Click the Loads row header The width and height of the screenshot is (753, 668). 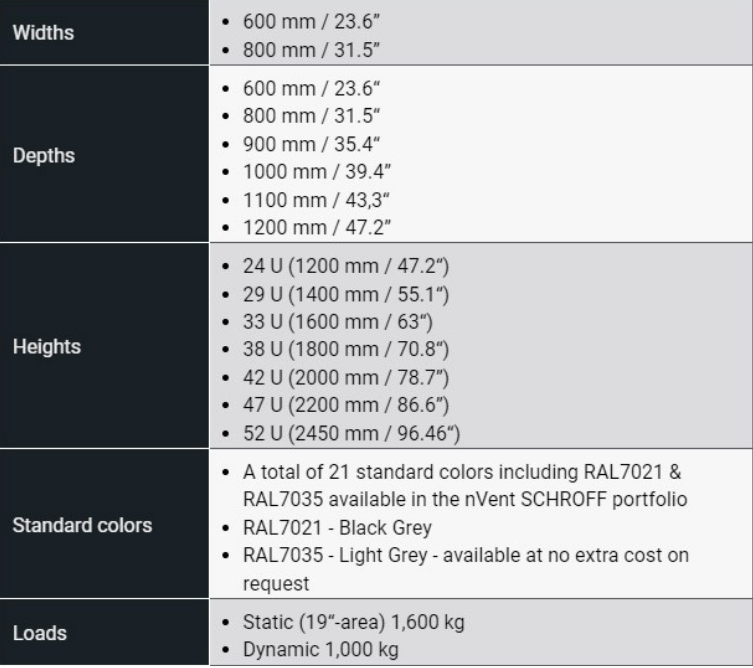pos(39,633)
